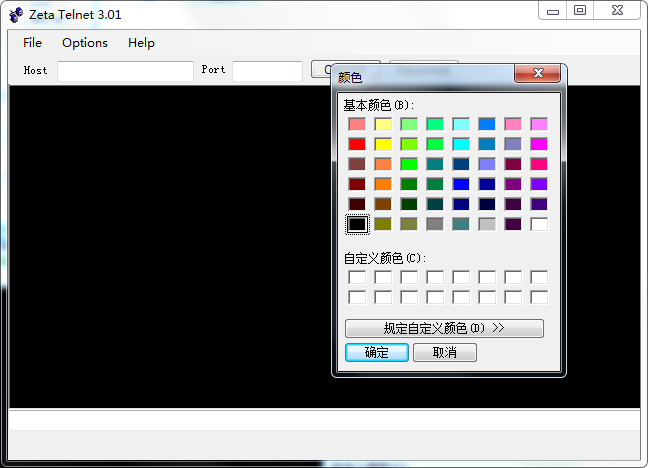The height and width of the screenshot is (468, 648).
Task: Click the Port input field
Action: pyautogui.click(x=267, y=71)
